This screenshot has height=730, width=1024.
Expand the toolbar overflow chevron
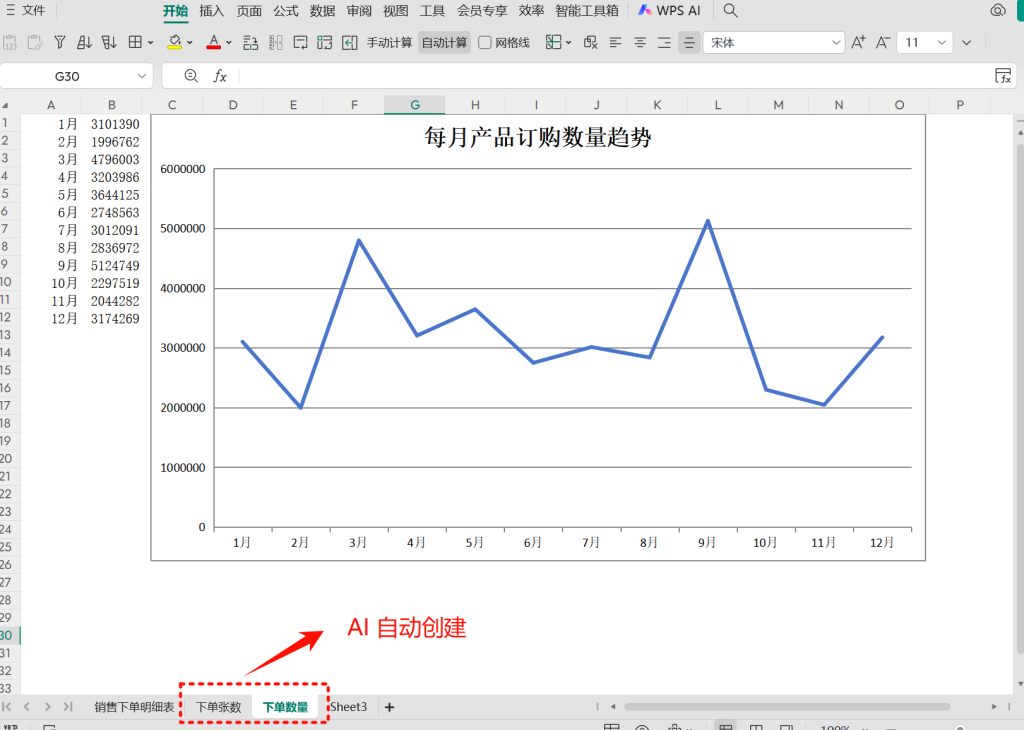[967, 42]
